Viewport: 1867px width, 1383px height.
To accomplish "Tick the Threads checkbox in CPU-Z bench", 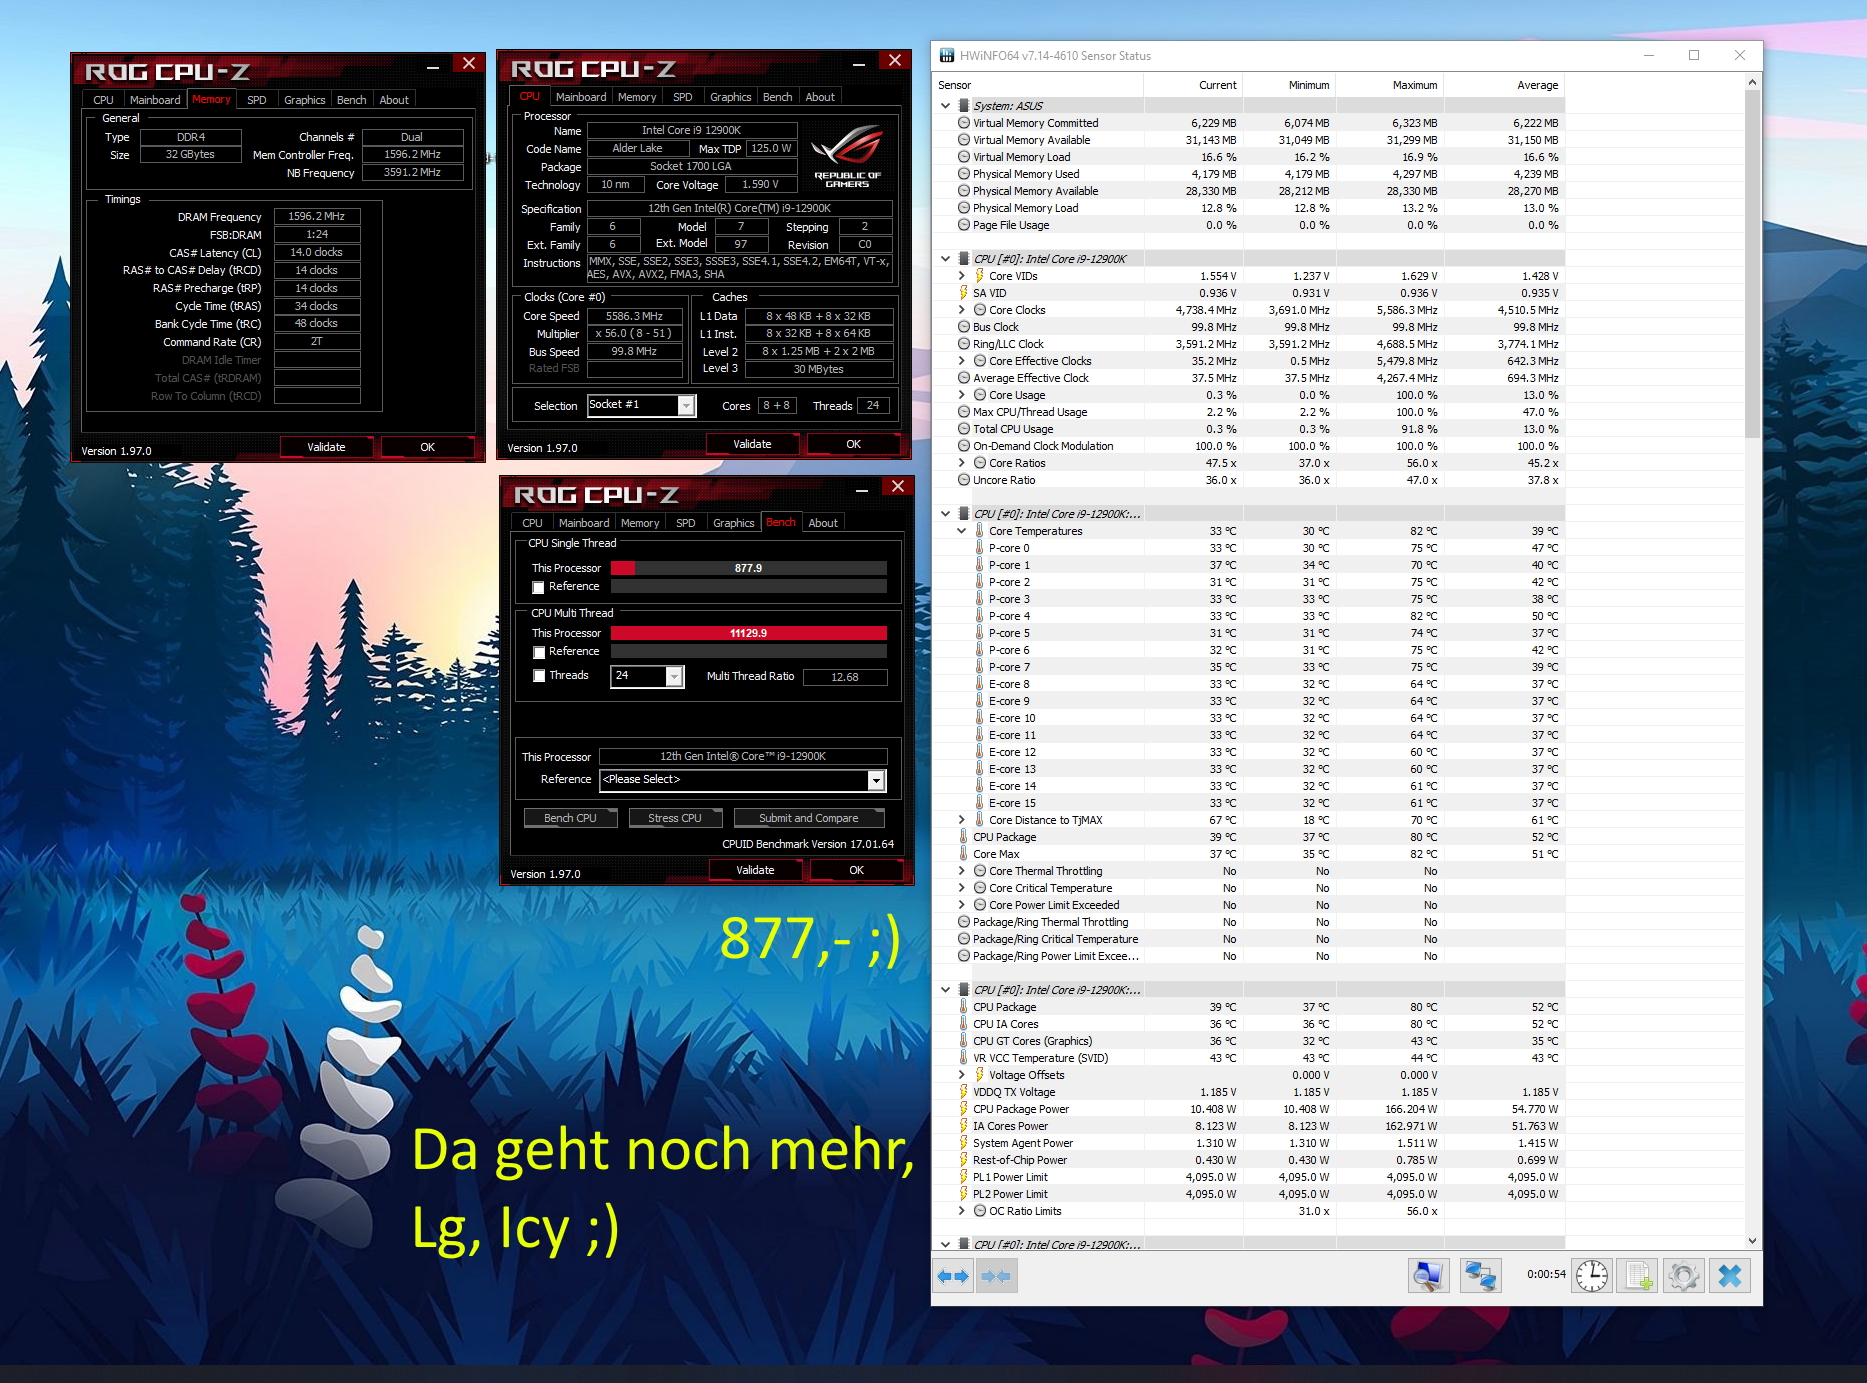I will point(539,676).
